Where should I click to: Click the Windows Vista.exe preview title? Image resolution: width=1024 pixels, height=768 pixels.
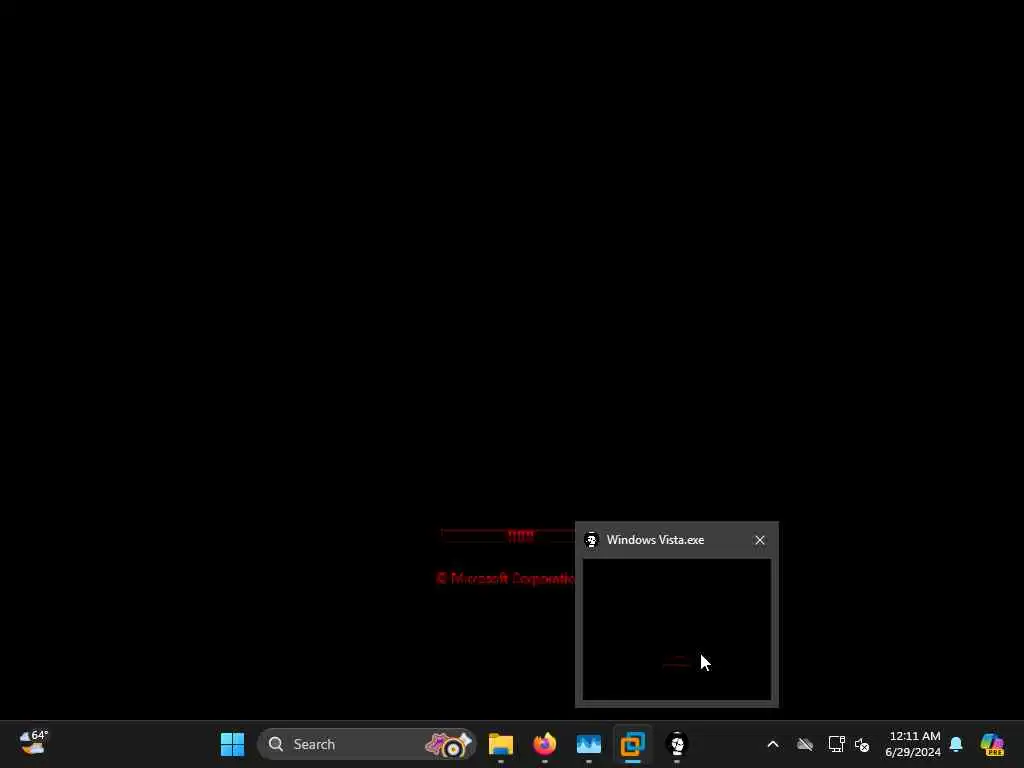tap(655, 540)
